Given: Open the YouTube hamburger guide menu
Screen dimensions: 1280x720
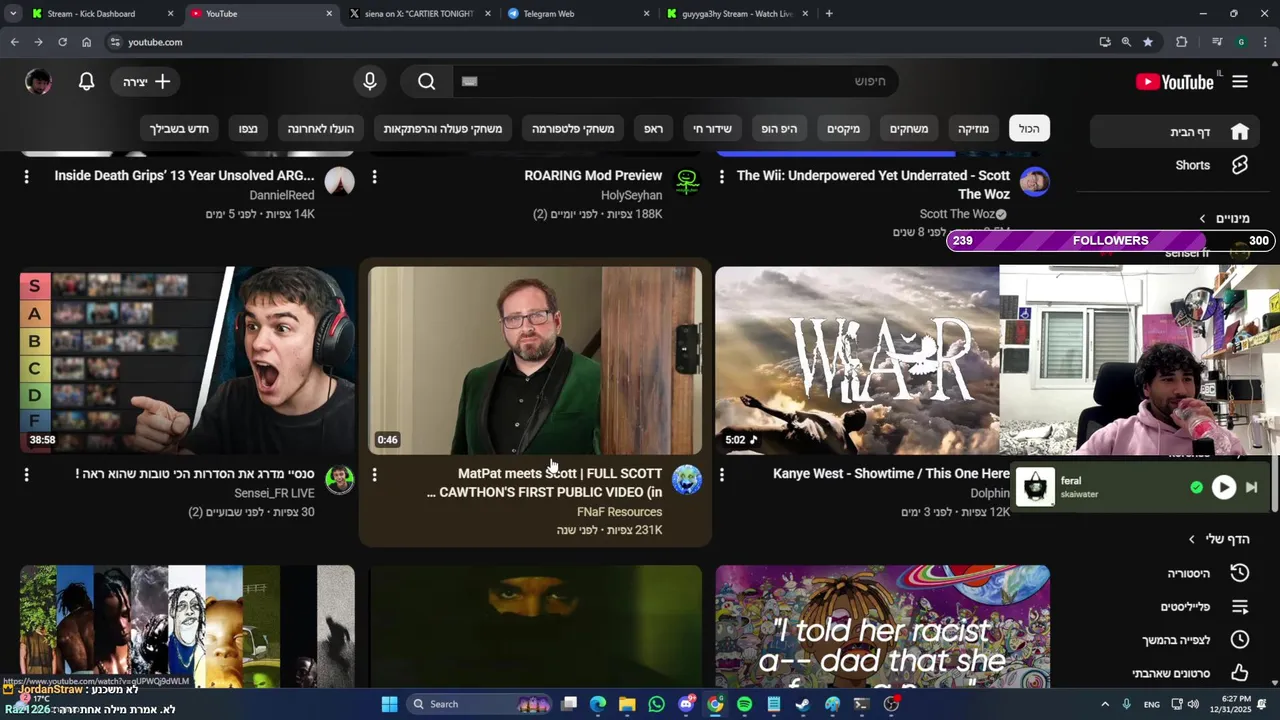Looking at the screenshot, I should pos(1240,82).
